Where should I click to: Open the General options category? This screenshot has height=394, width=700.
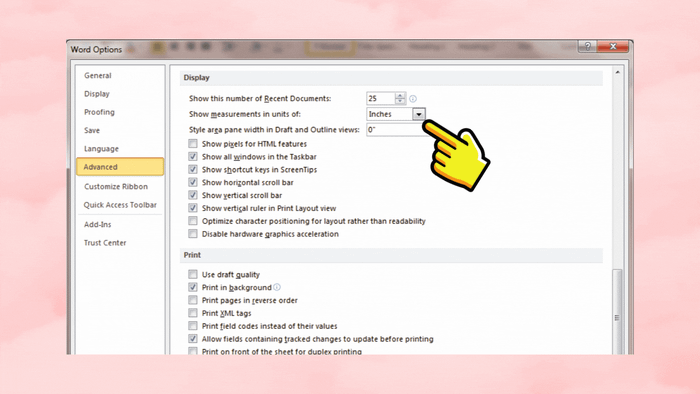(x=98, y=75)
